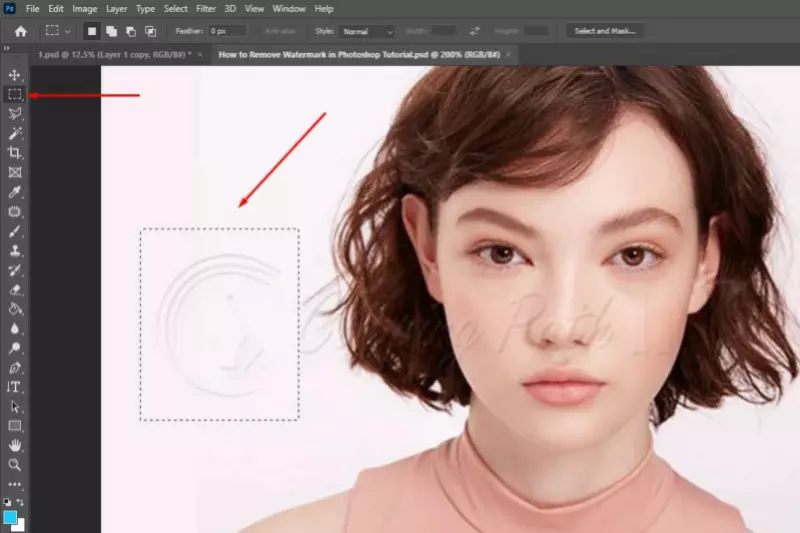Select the Eyedropper tool
The image size is (800, 533).
[x=14, y=192]
